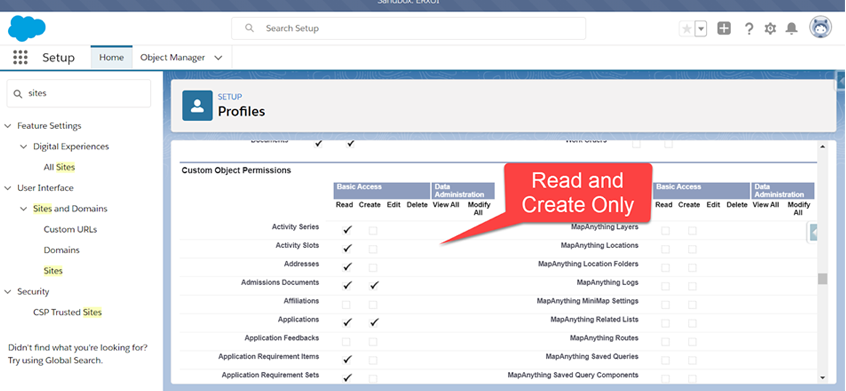The height and width of the screenshot is (391, 846).
Task: Open the notifications bell
Action: point(791,29)
